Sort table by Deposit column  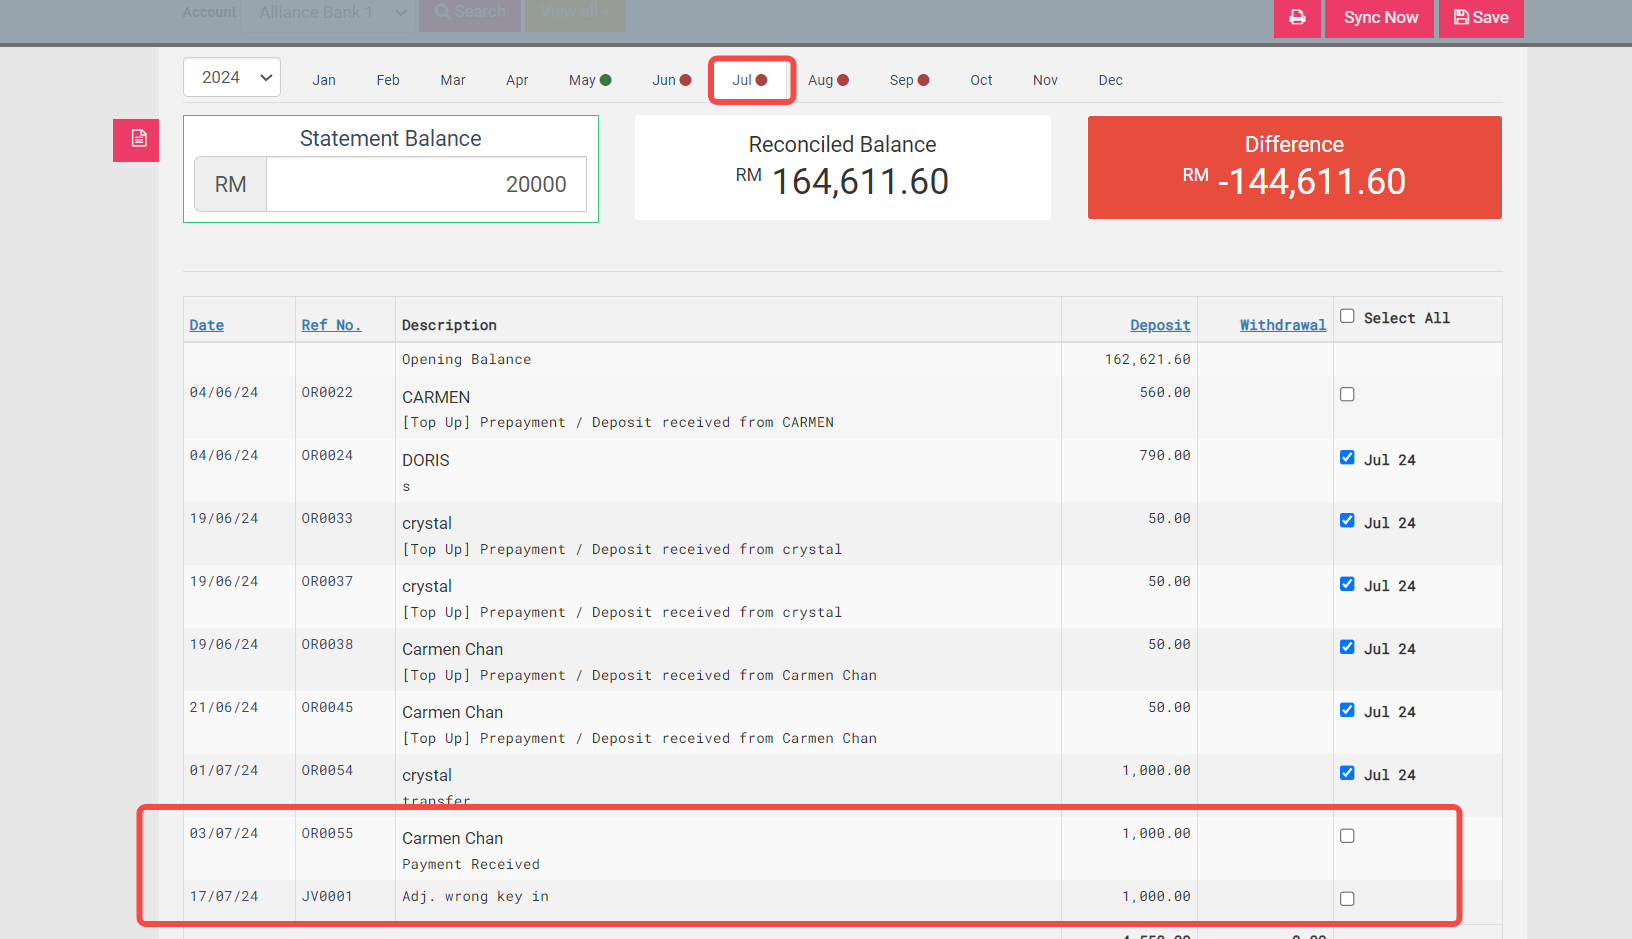click(1160, 325)
